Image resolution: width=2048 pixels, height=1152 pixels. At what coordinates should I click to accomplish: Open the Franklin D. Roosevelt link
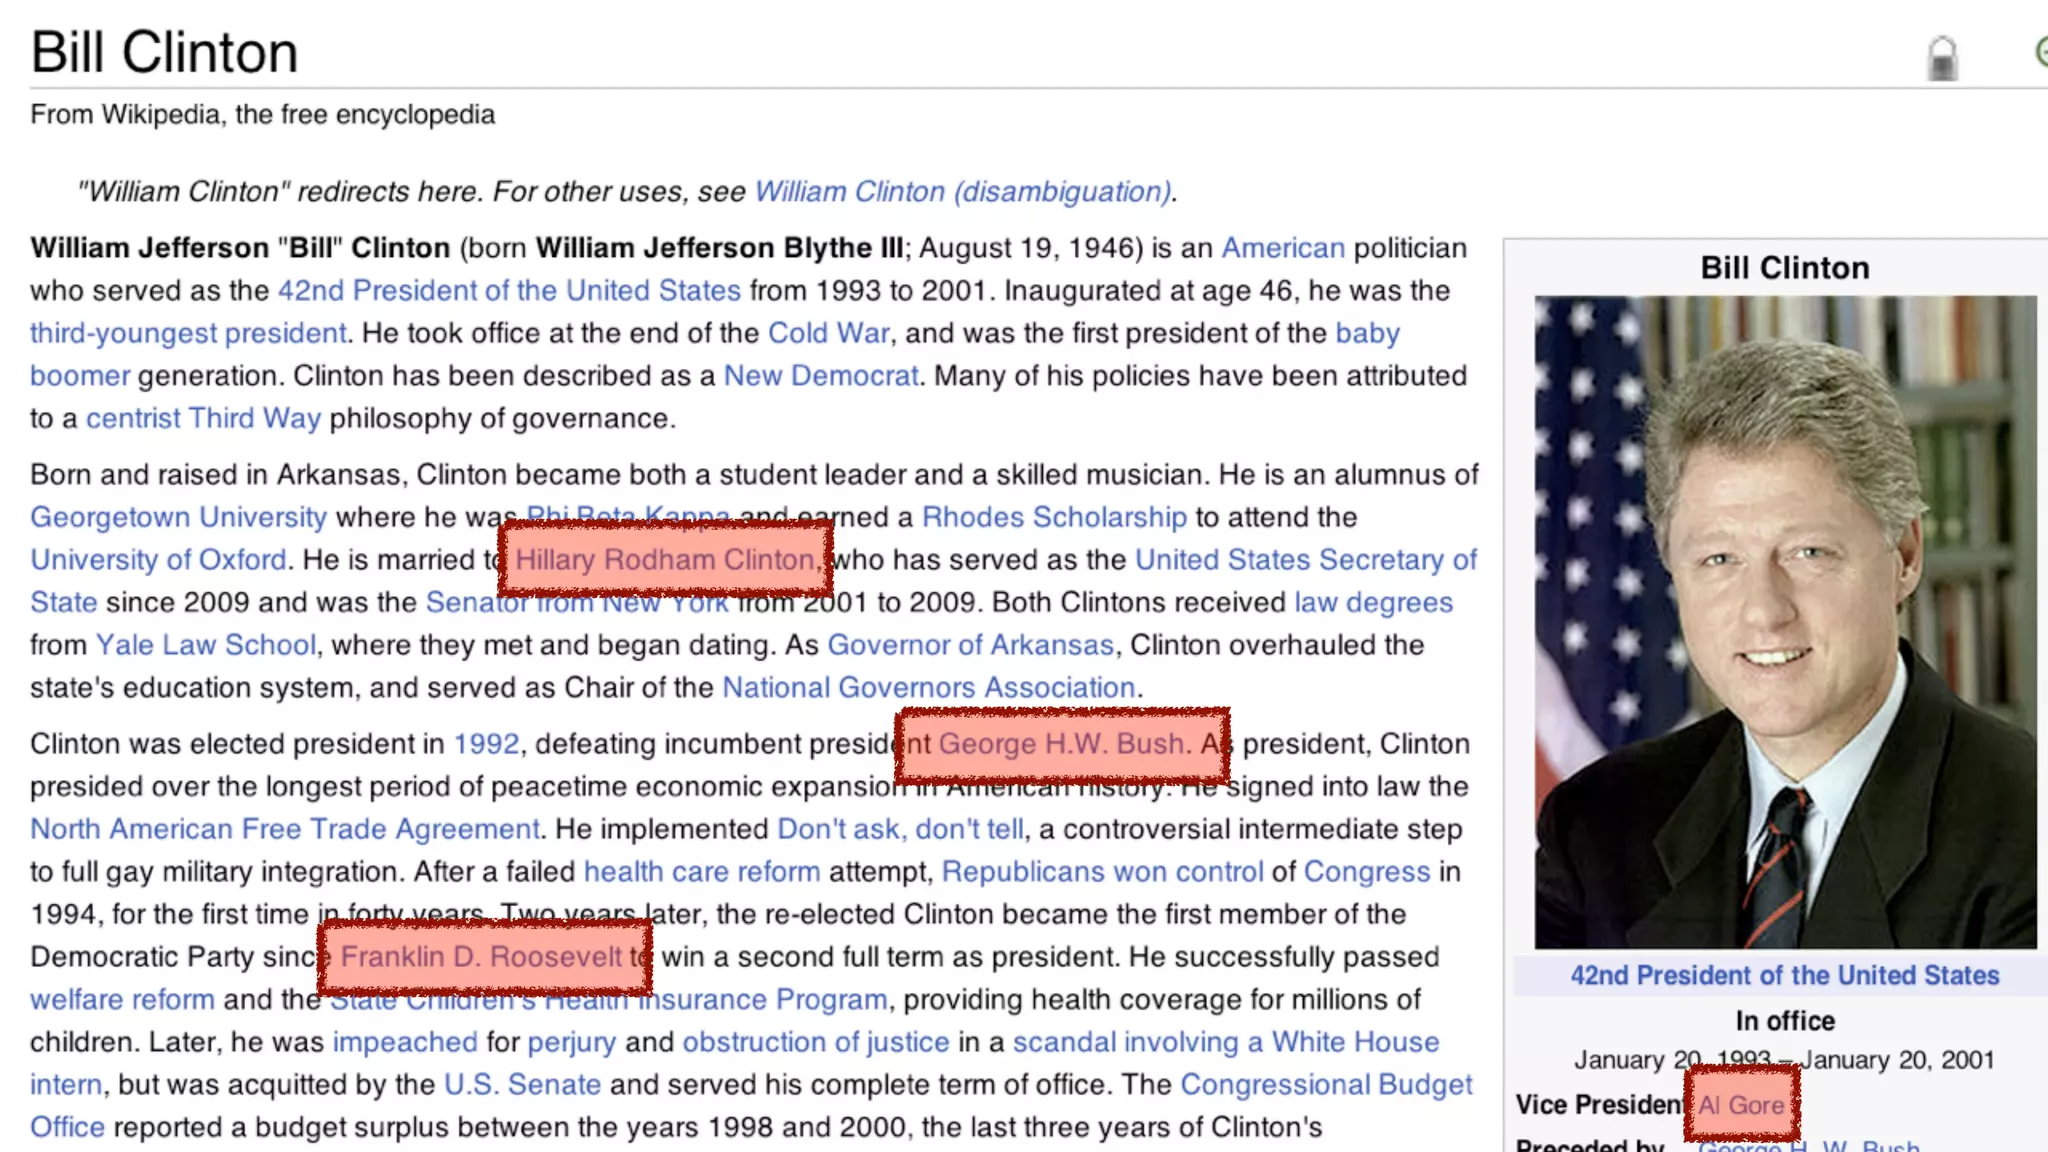(481, 957)
